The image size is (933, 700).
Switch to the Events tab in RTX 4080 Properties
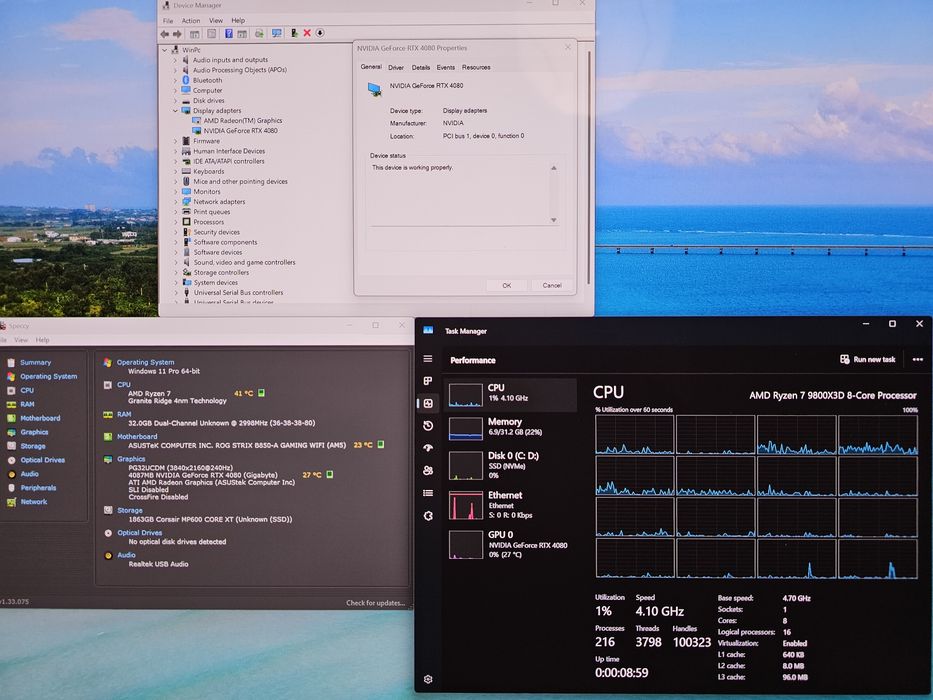pos(445,67)
